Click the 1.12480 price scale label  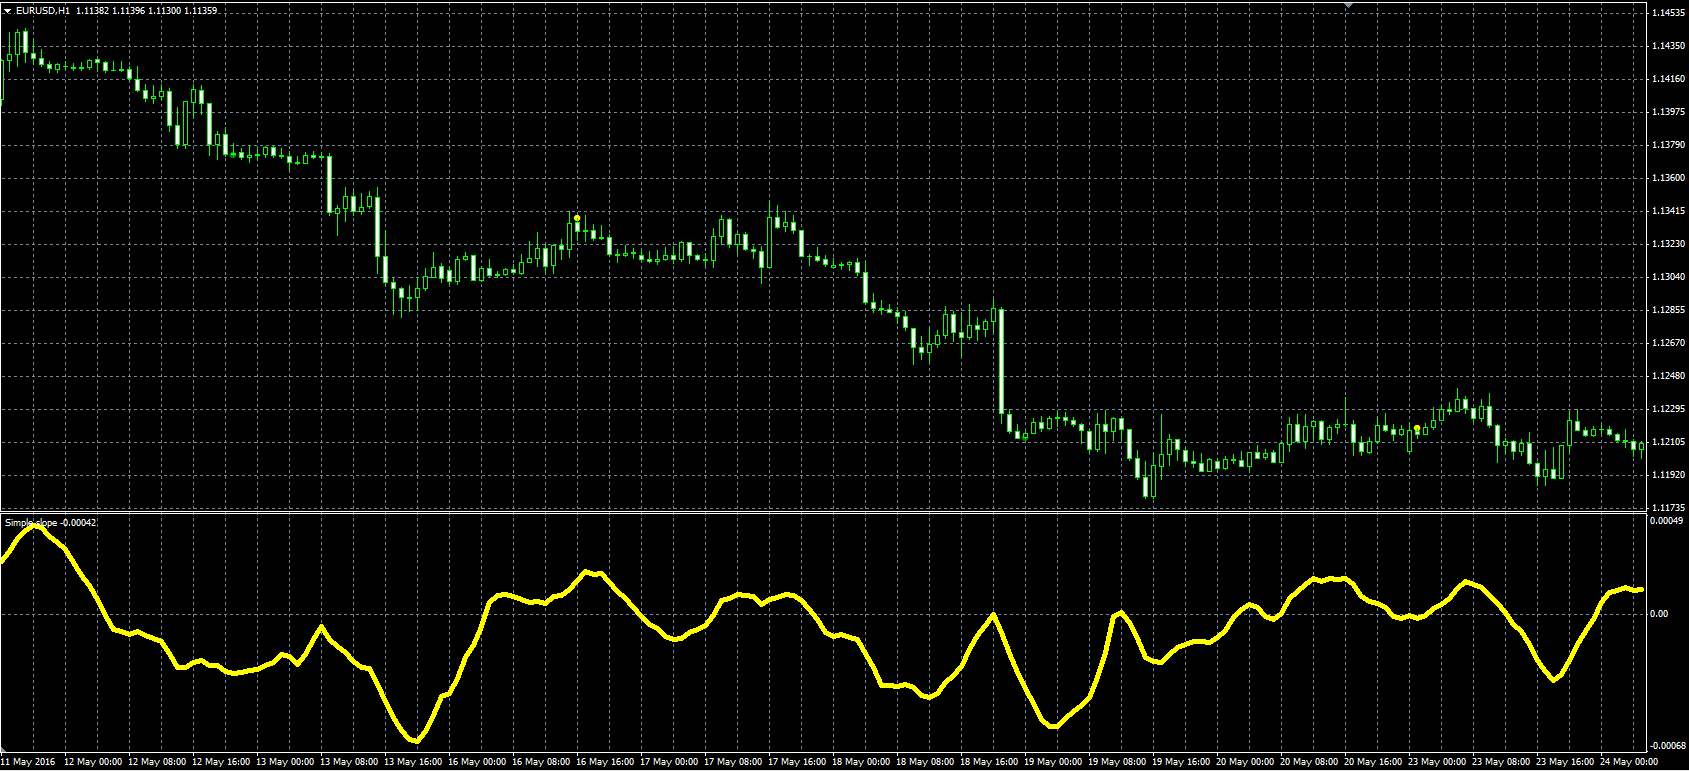point(1667,376)
